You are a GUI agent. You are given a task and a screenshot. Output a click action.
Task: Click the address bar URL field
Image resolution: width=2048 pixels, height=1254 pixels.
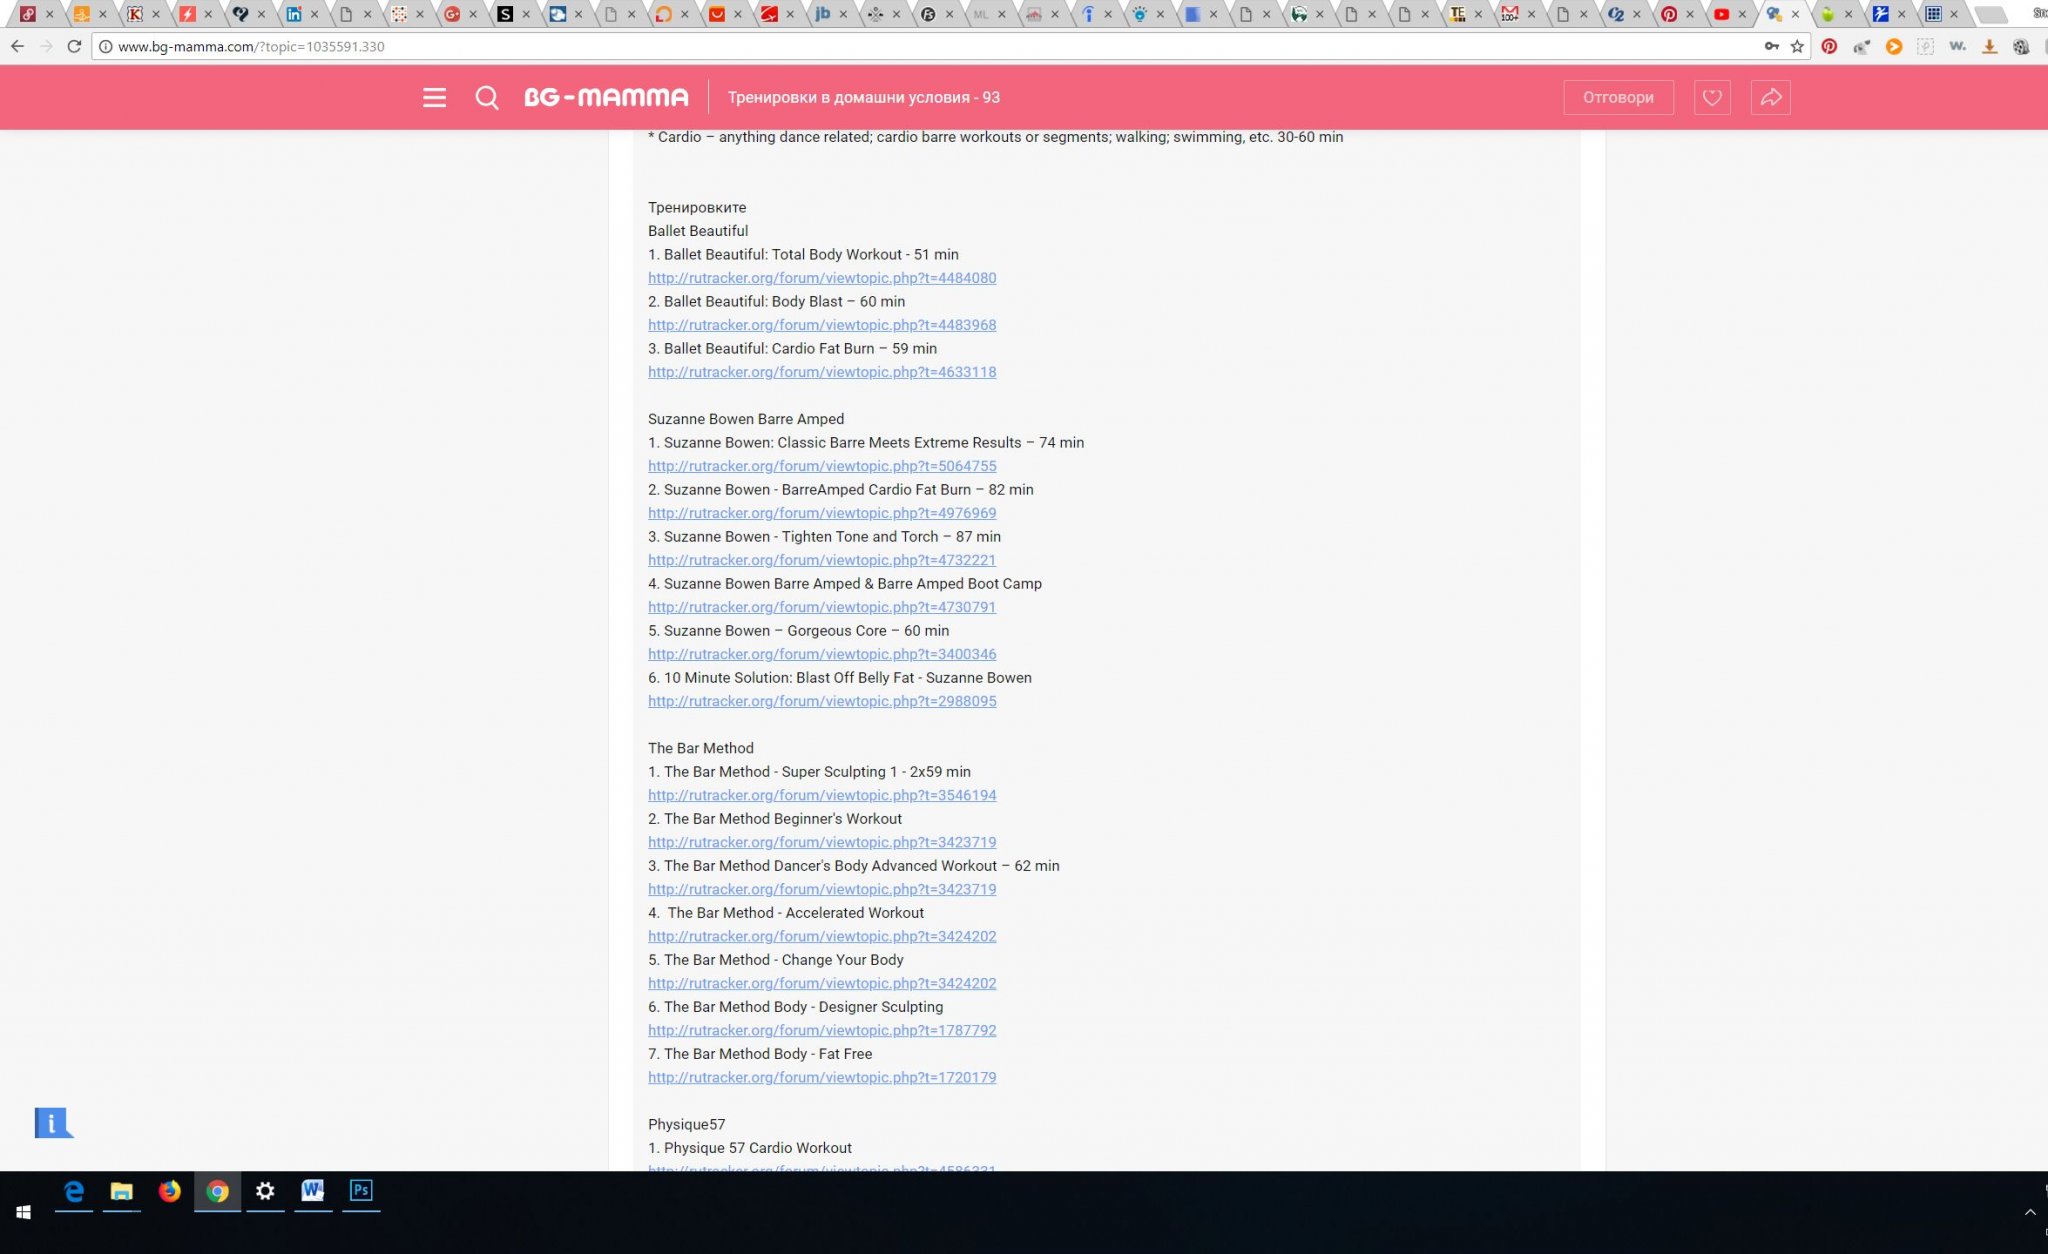coord(900,46)
